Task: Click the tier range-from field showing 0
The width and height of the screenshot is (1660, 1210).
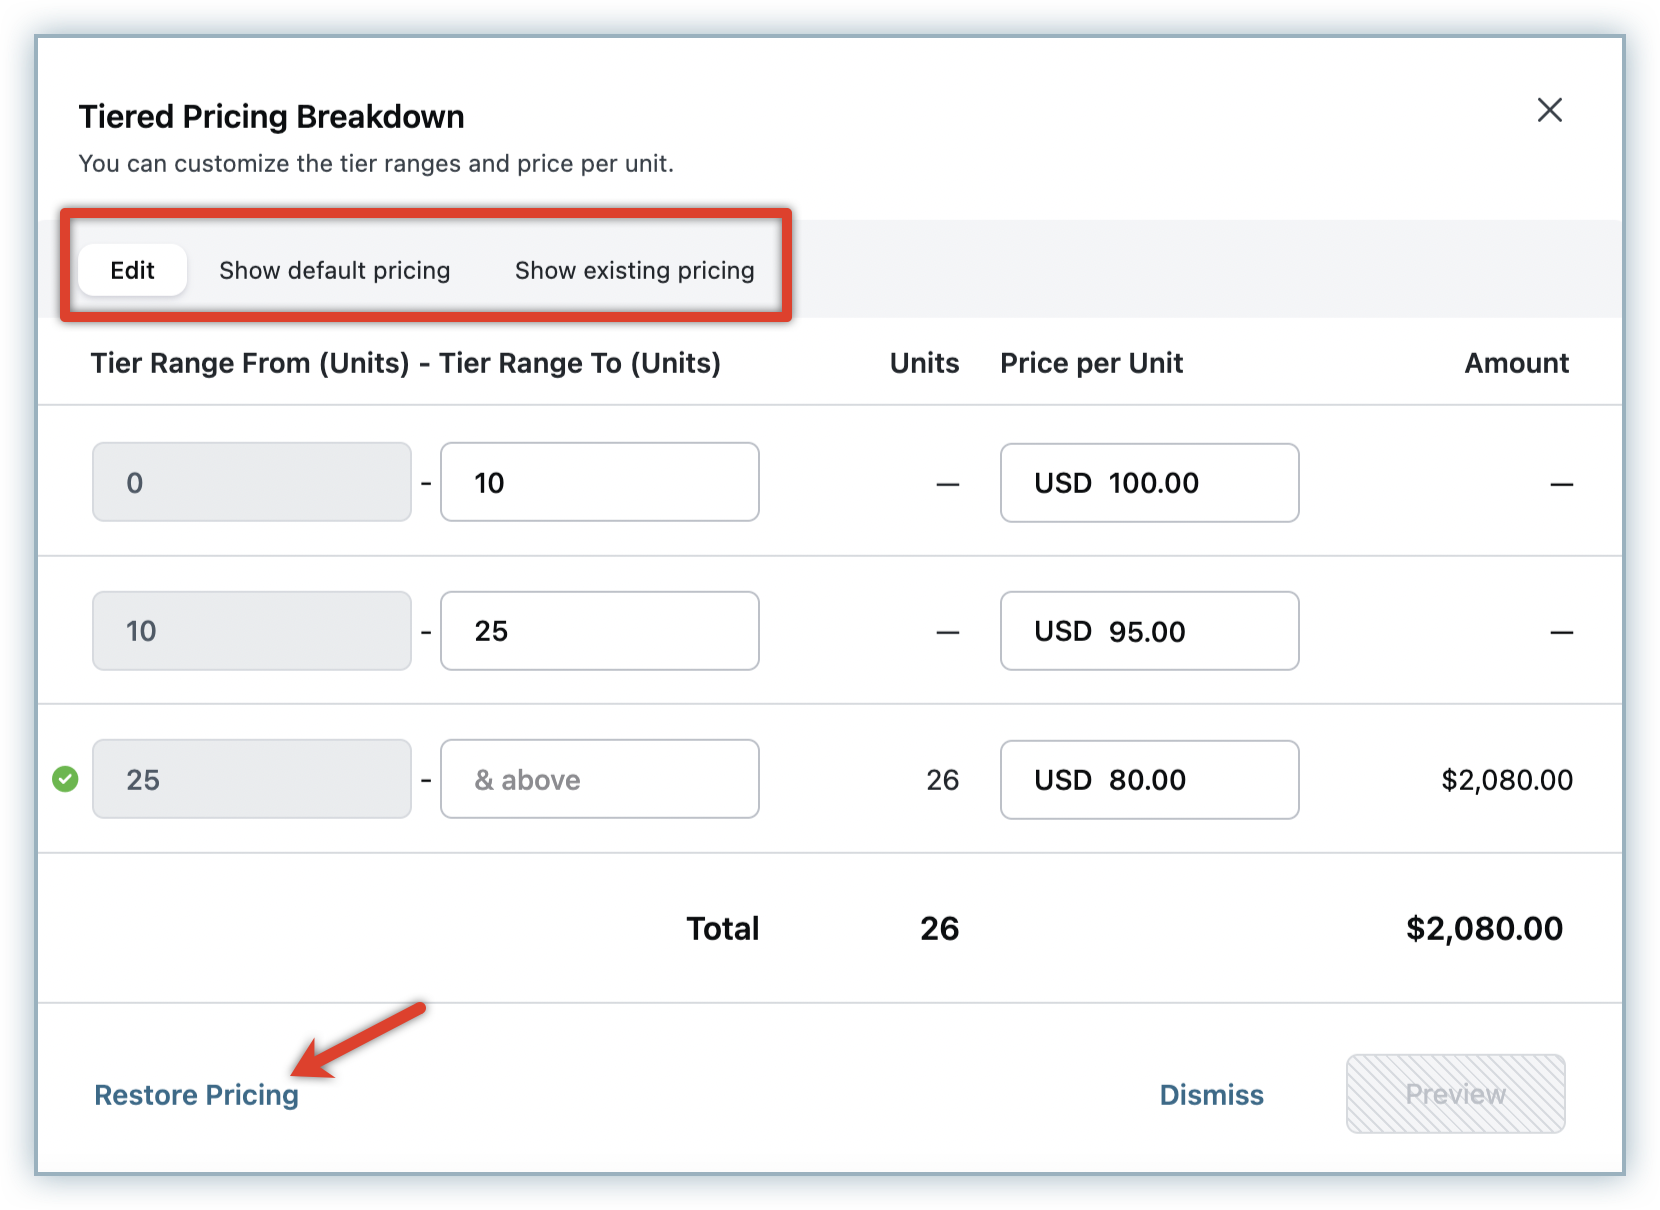Action: (251, 482)
